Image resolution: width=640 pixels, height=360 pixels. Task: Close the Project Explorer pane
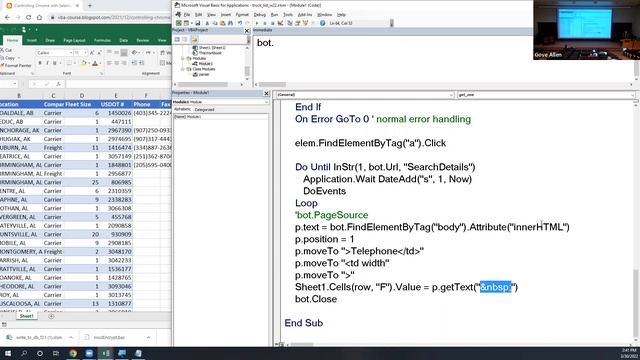247,31
